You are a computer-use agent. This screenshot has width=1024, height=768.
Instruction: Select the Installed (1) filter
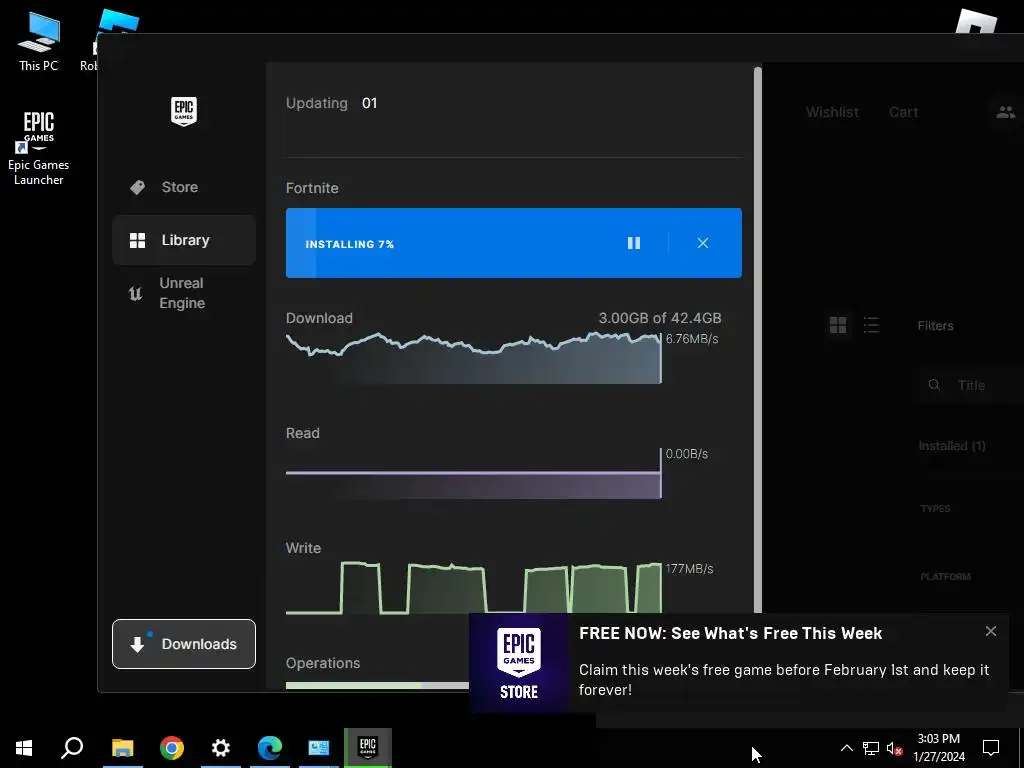(952, 446)
